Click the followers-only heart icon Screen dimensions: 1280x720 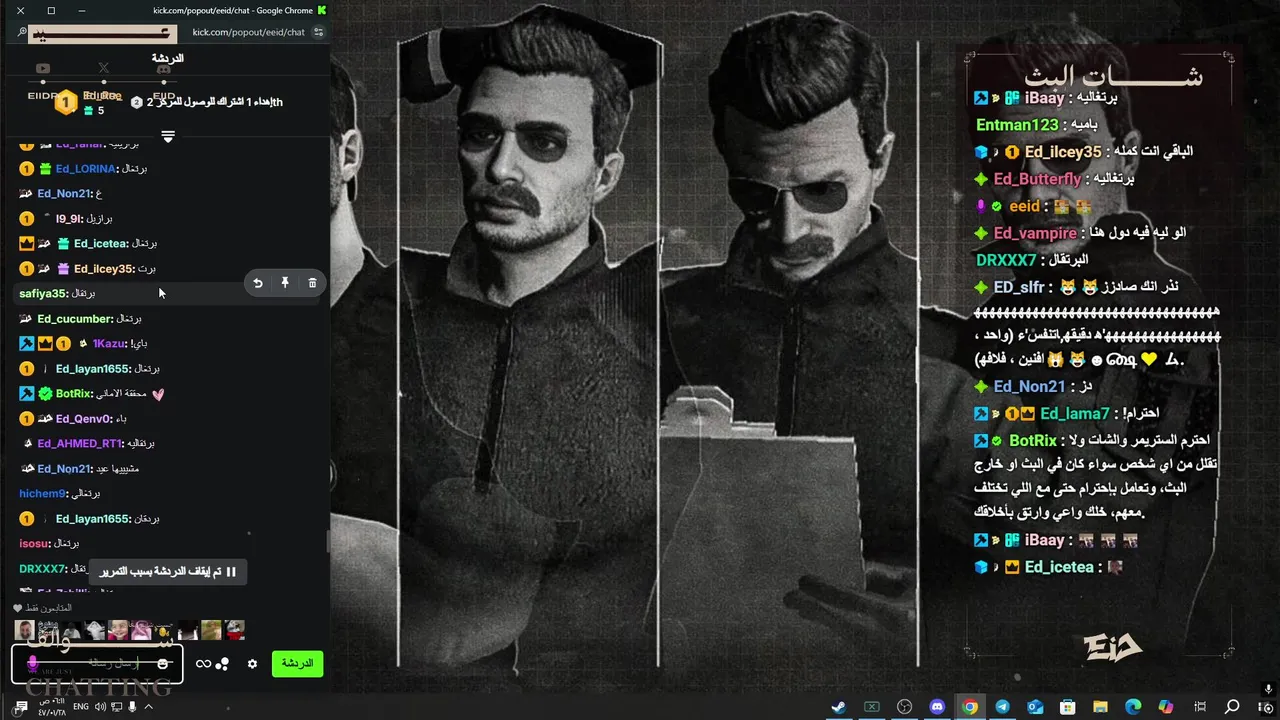click(17, 608)
